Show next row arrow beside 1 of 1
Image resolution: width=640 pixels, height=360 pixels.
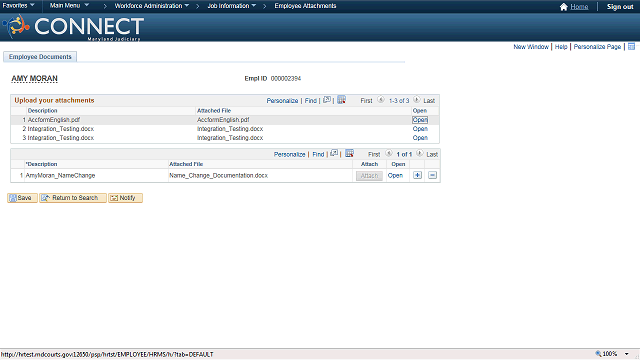420,153
